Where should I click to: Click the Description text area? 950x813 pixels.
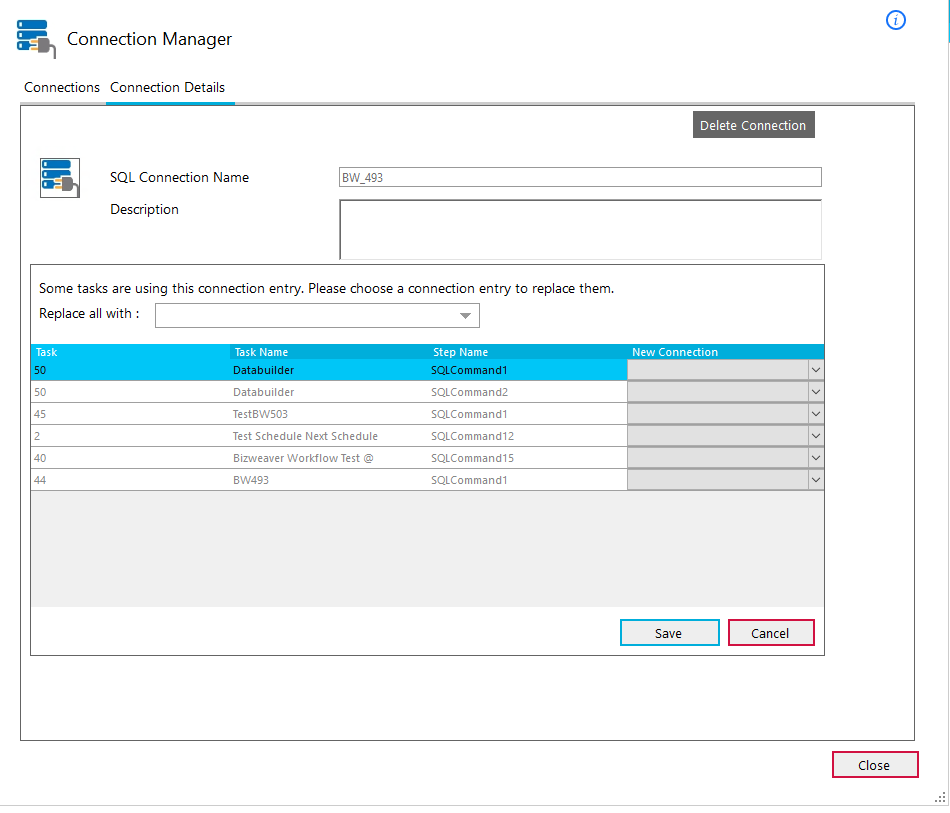point(580,230)
